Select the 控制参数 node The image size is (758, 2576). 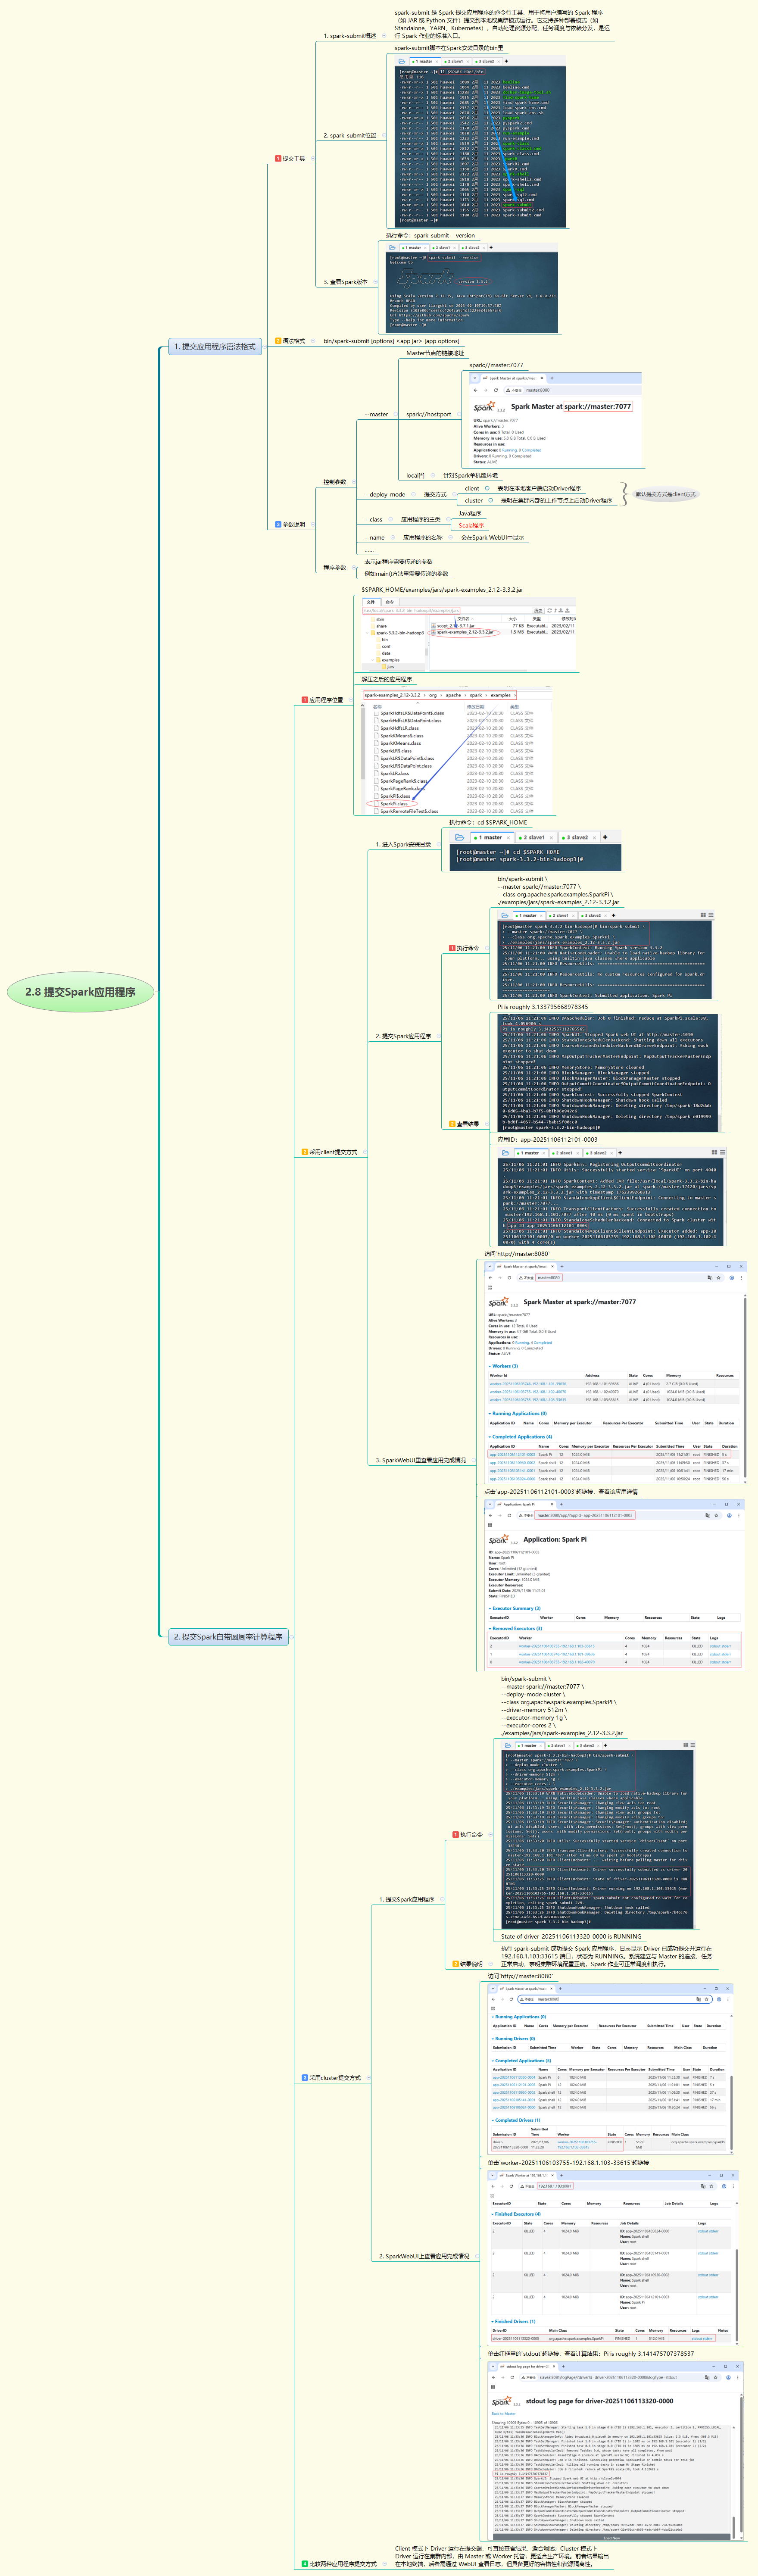334,482
